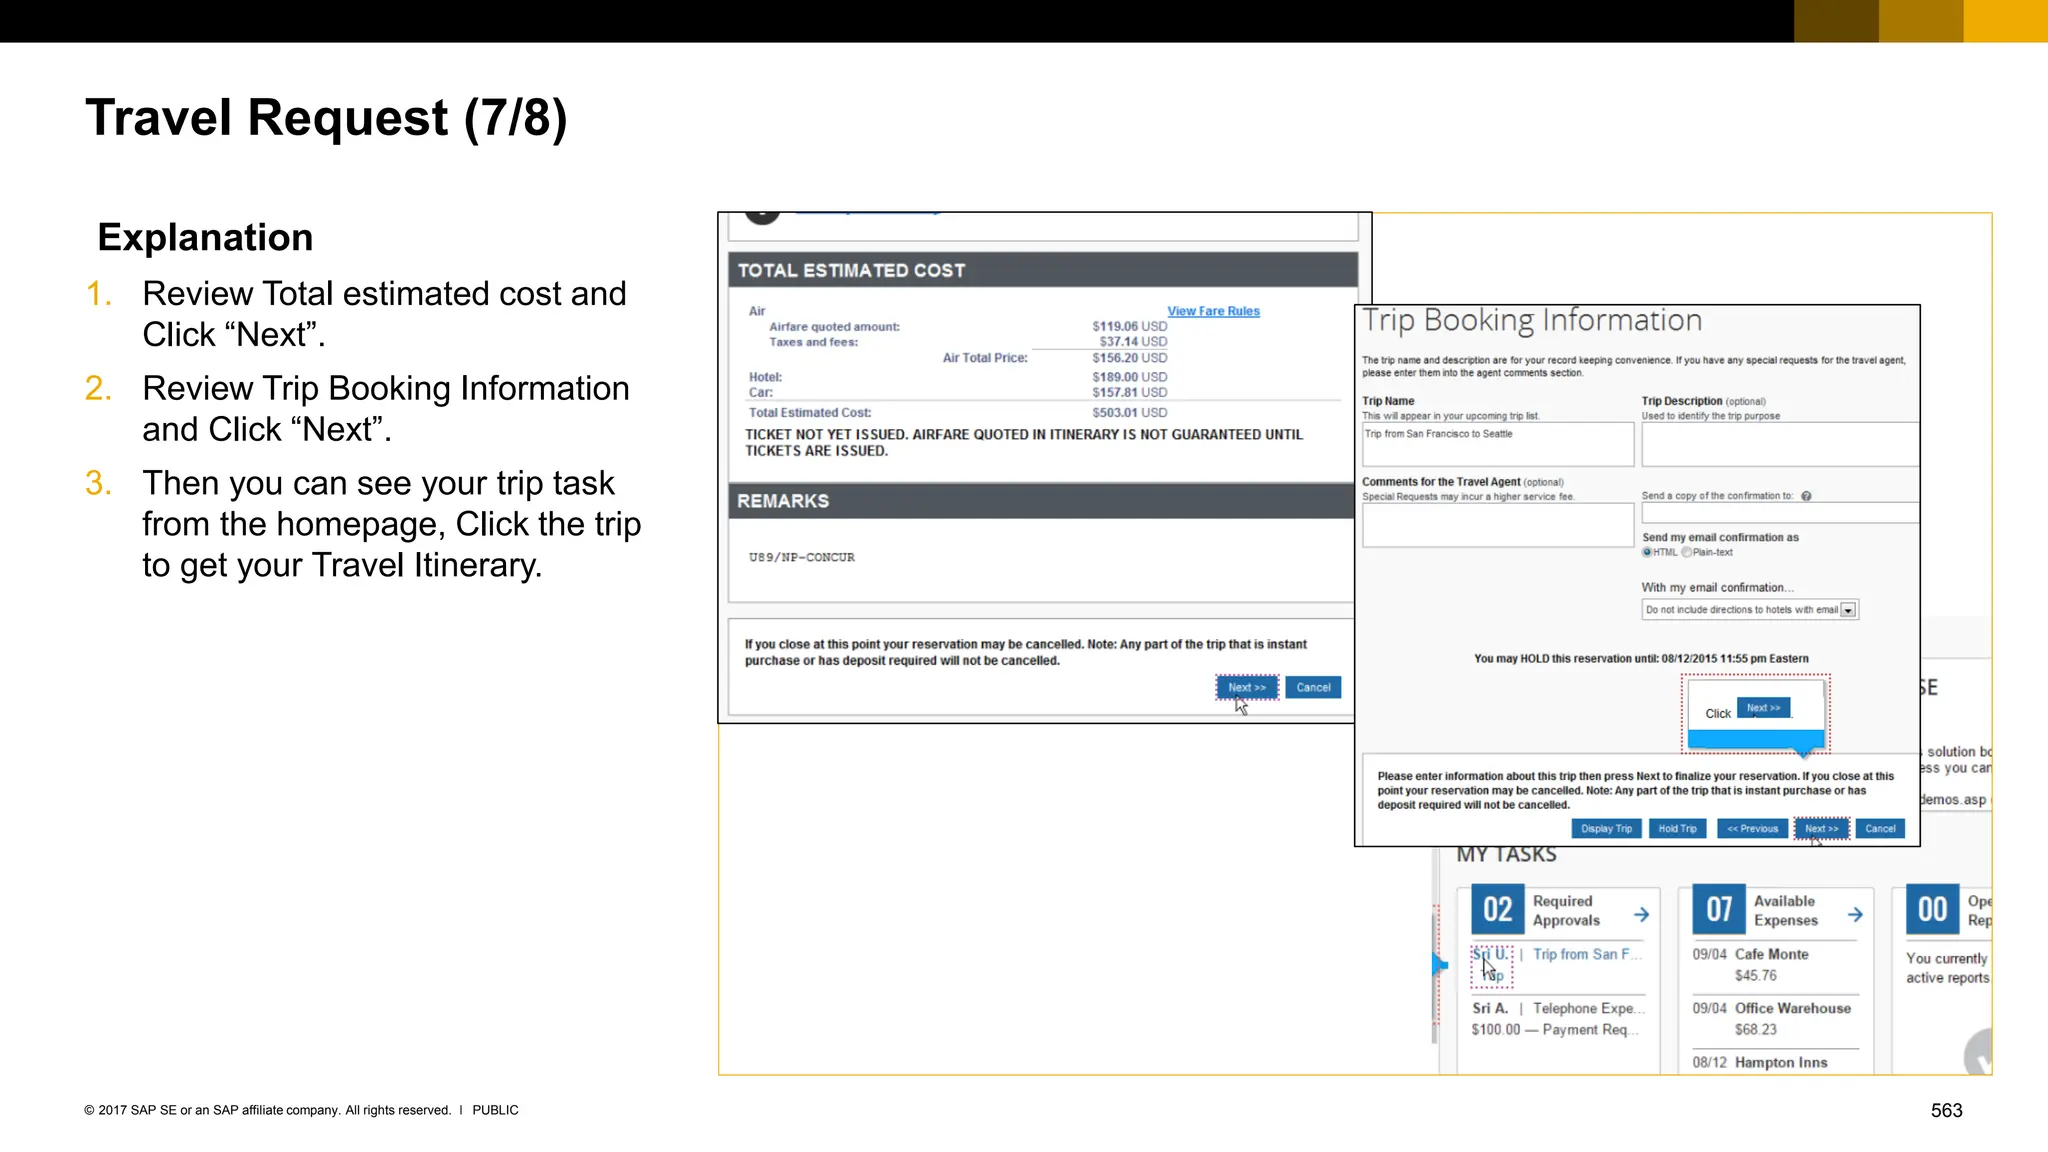Image resolution: width=2048 pixels, height=1152 pixels.
Task: Click the MY TASKS heading
Action: point(1506,854)
